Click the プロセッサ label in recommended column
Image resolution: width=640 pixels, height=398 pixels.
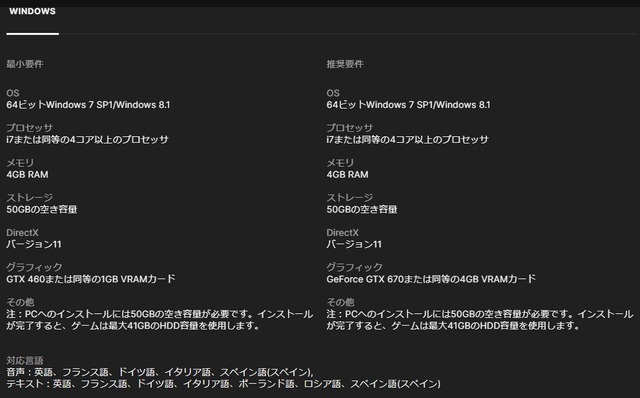coord(349,128)
